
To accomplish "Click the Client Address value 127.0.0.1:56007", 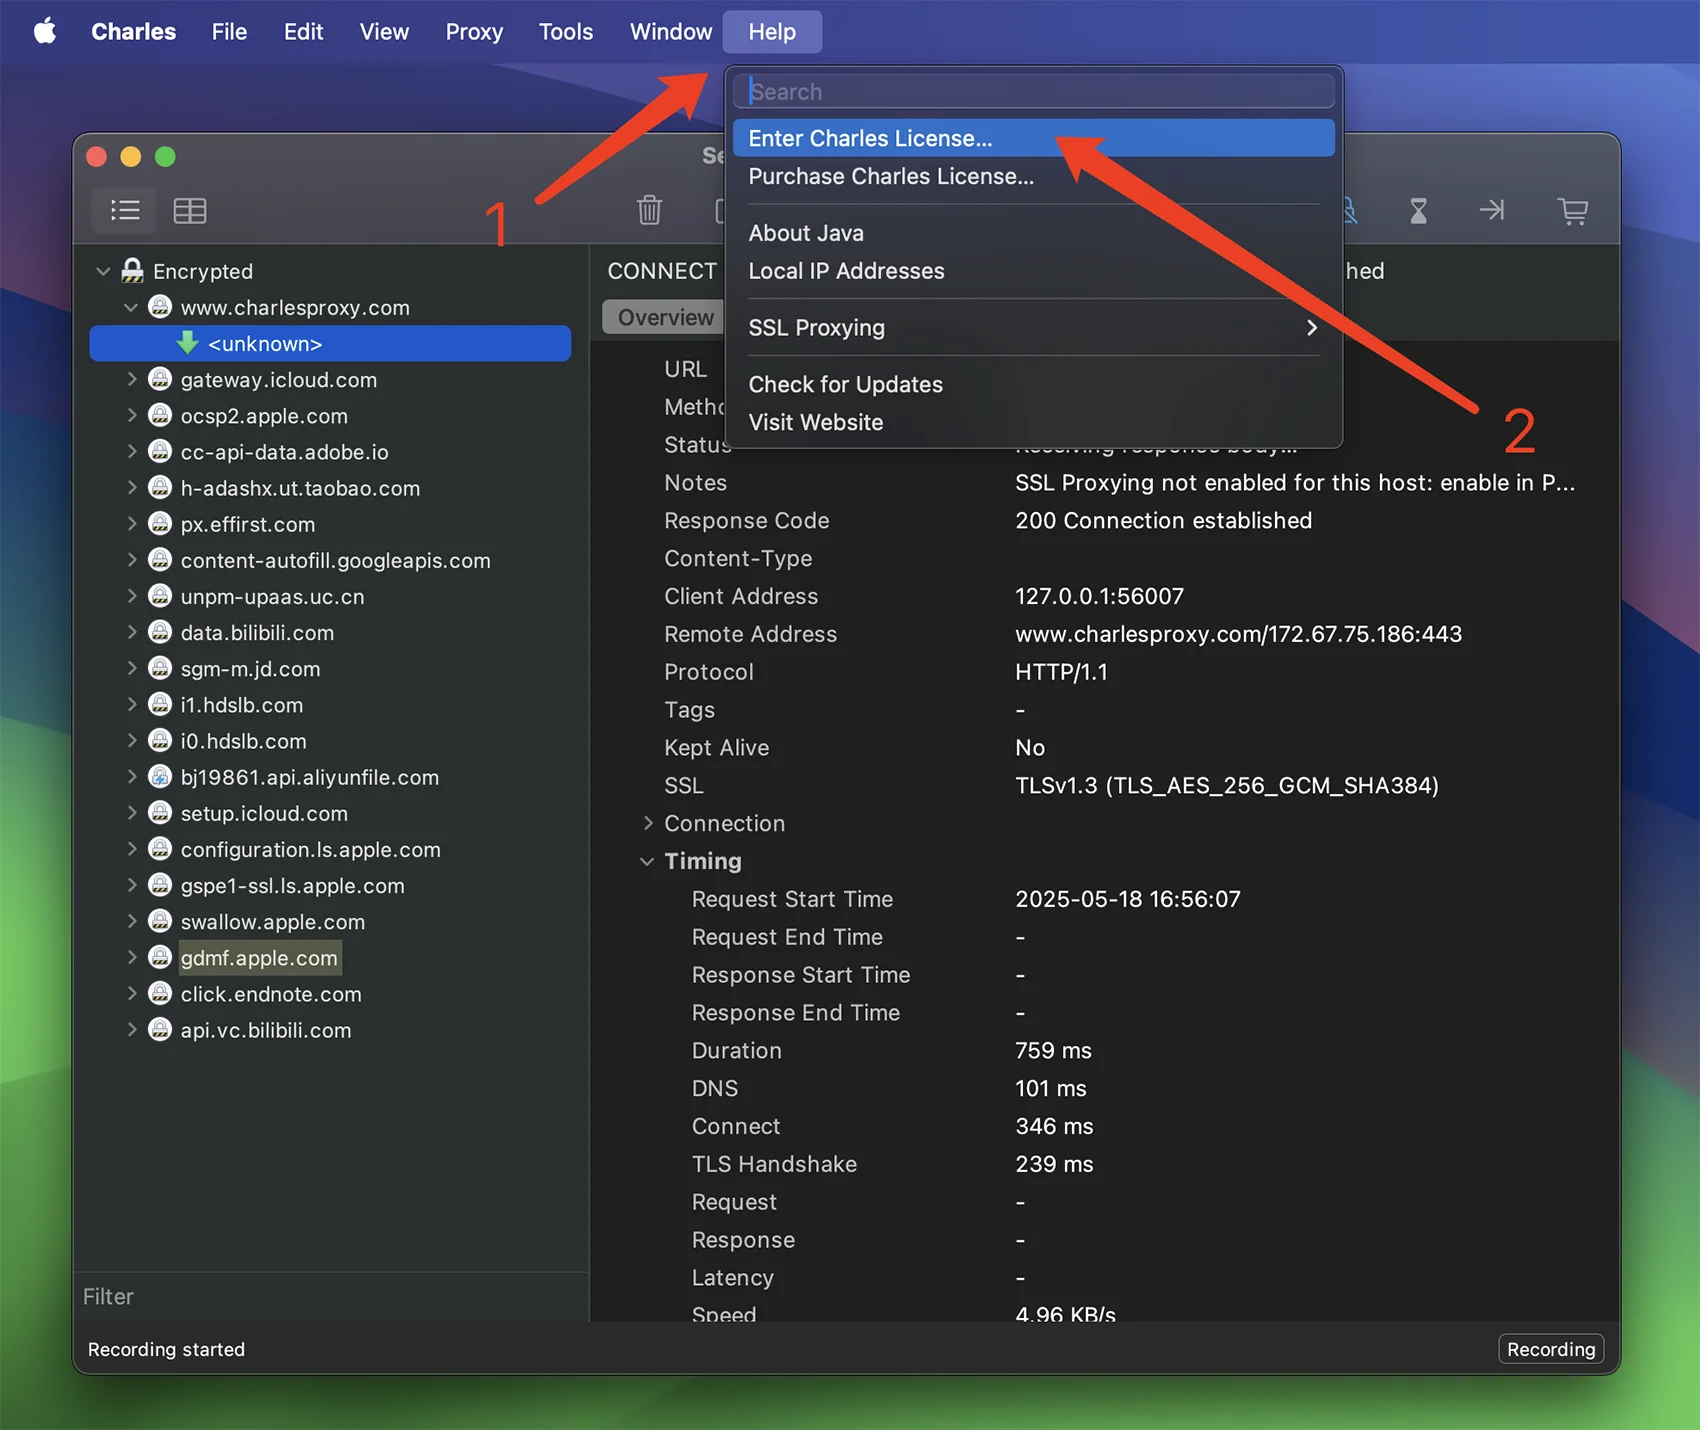I will point(1099,596).
